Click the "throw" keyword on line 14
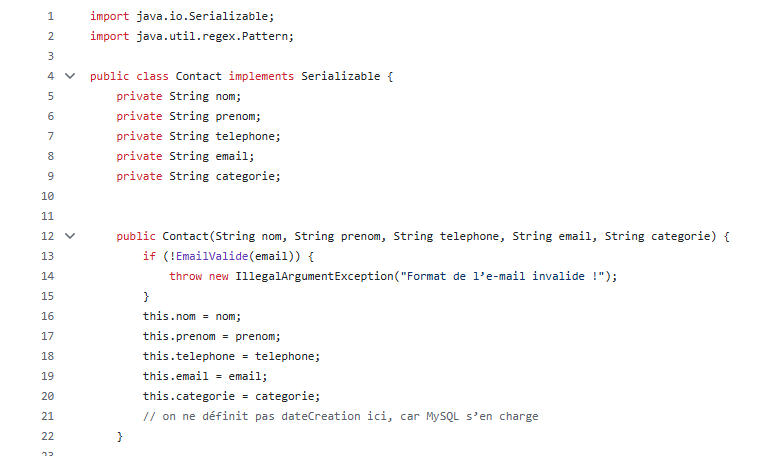Image resolution: width=771 pixels, height=456 pixels. (x=185, y=276)
